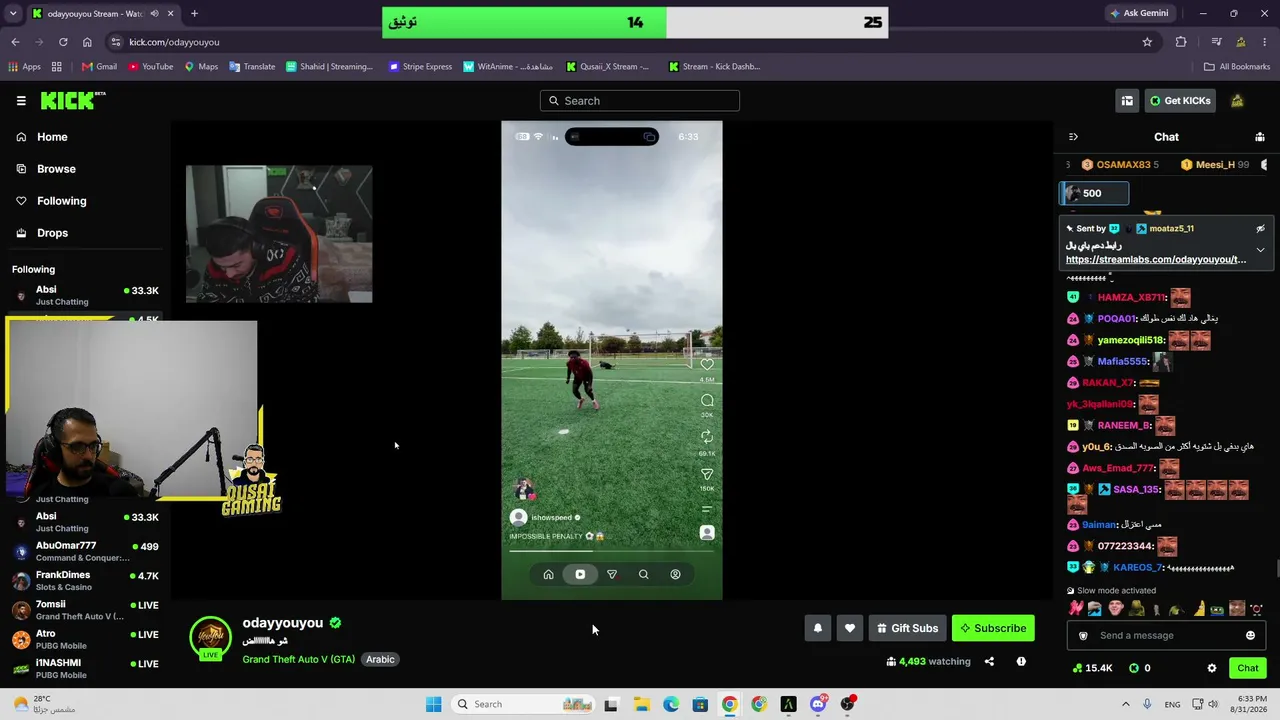1280x720 pixels.
Task: Click the Gift Subs button
Action: [907, 628]
